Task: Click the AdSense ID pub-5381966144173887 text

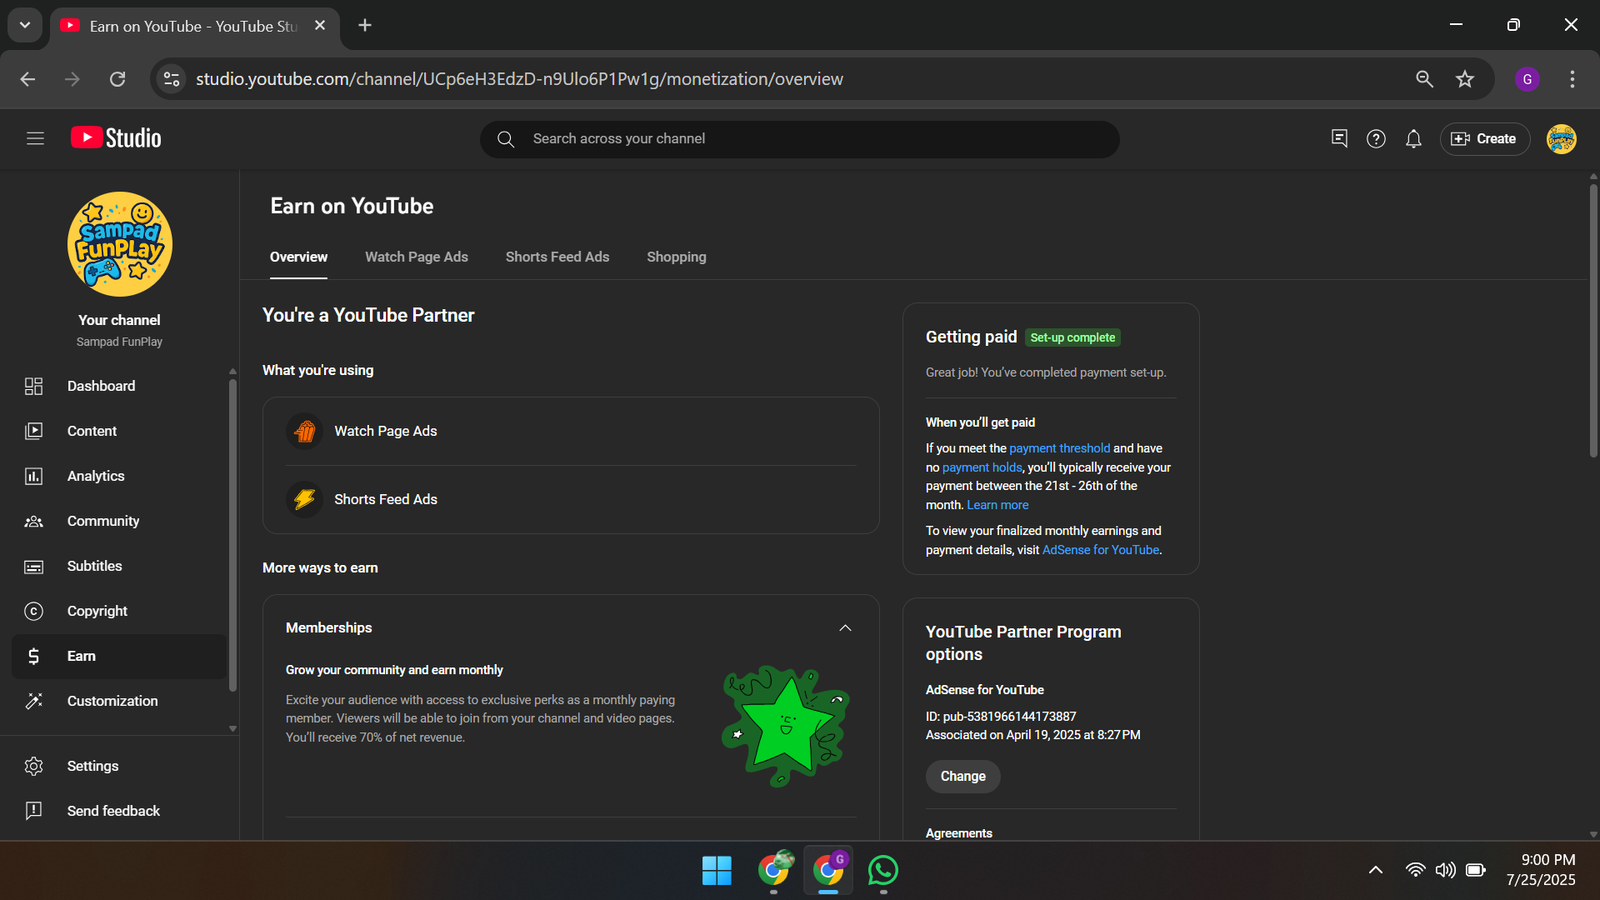Action: click(1001, 716)
